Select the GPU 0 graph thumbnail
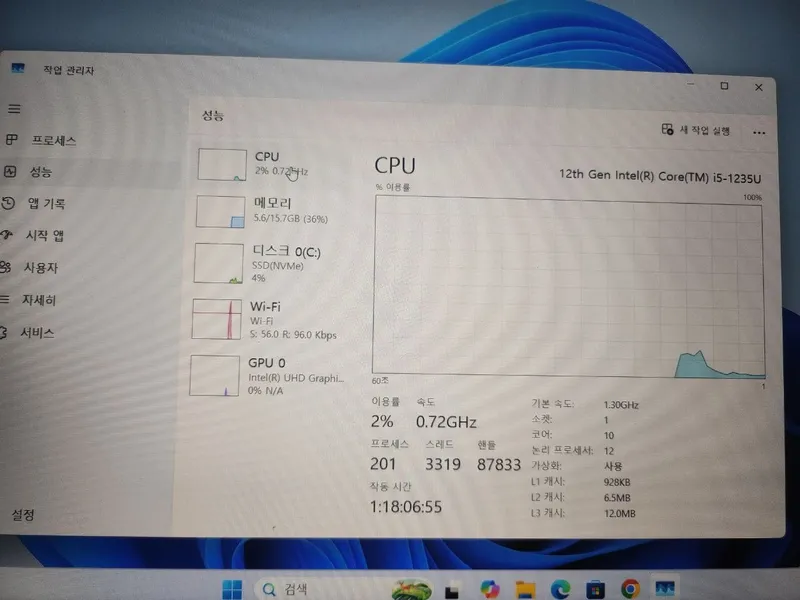This screenshot has width=800, height=600. coord(214,376)
